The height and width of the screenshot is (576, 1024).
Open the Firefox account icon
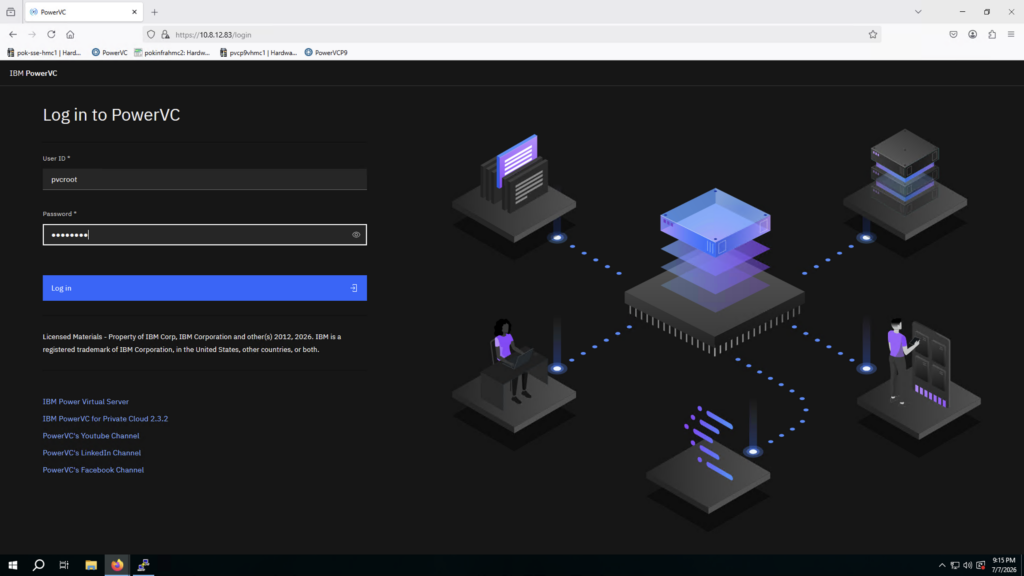click(x=972, y=35)
